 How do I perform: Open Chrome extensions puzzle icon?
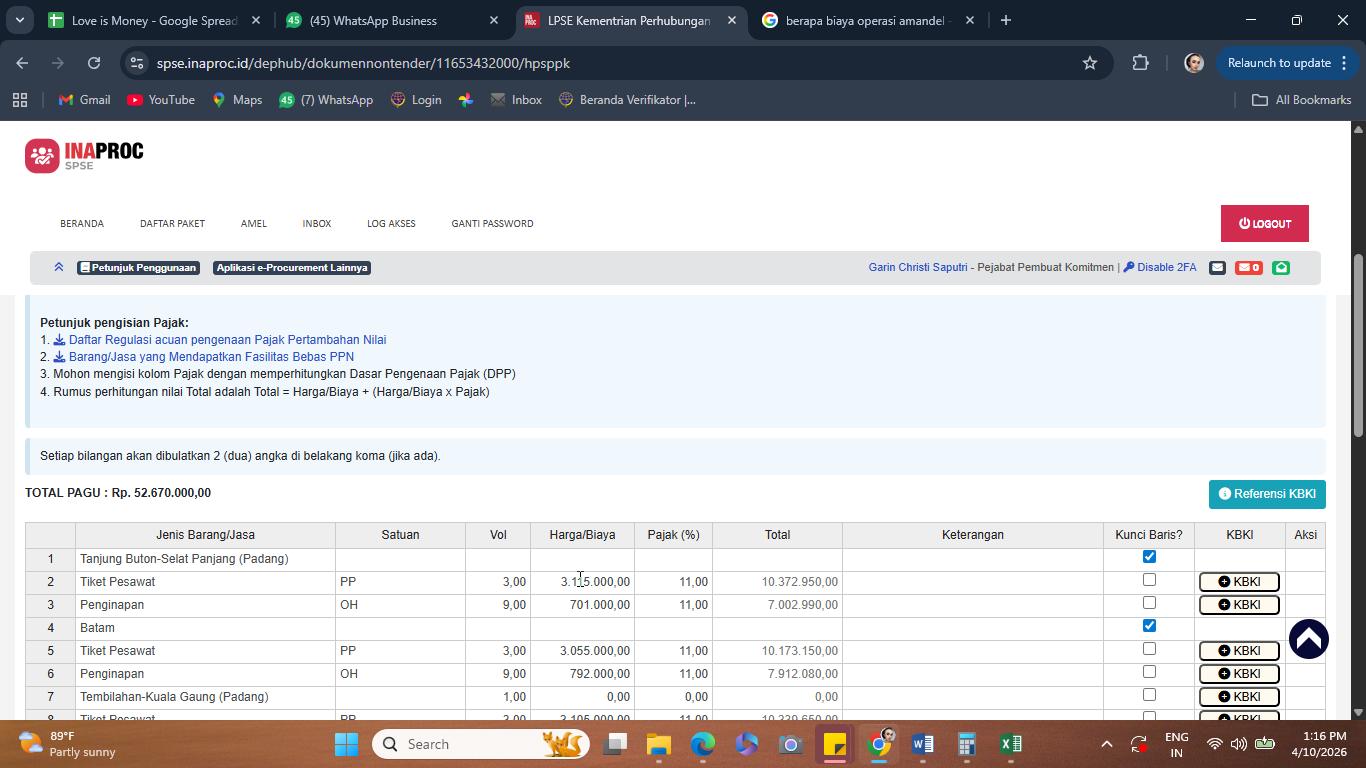(x=1140, y=63)
